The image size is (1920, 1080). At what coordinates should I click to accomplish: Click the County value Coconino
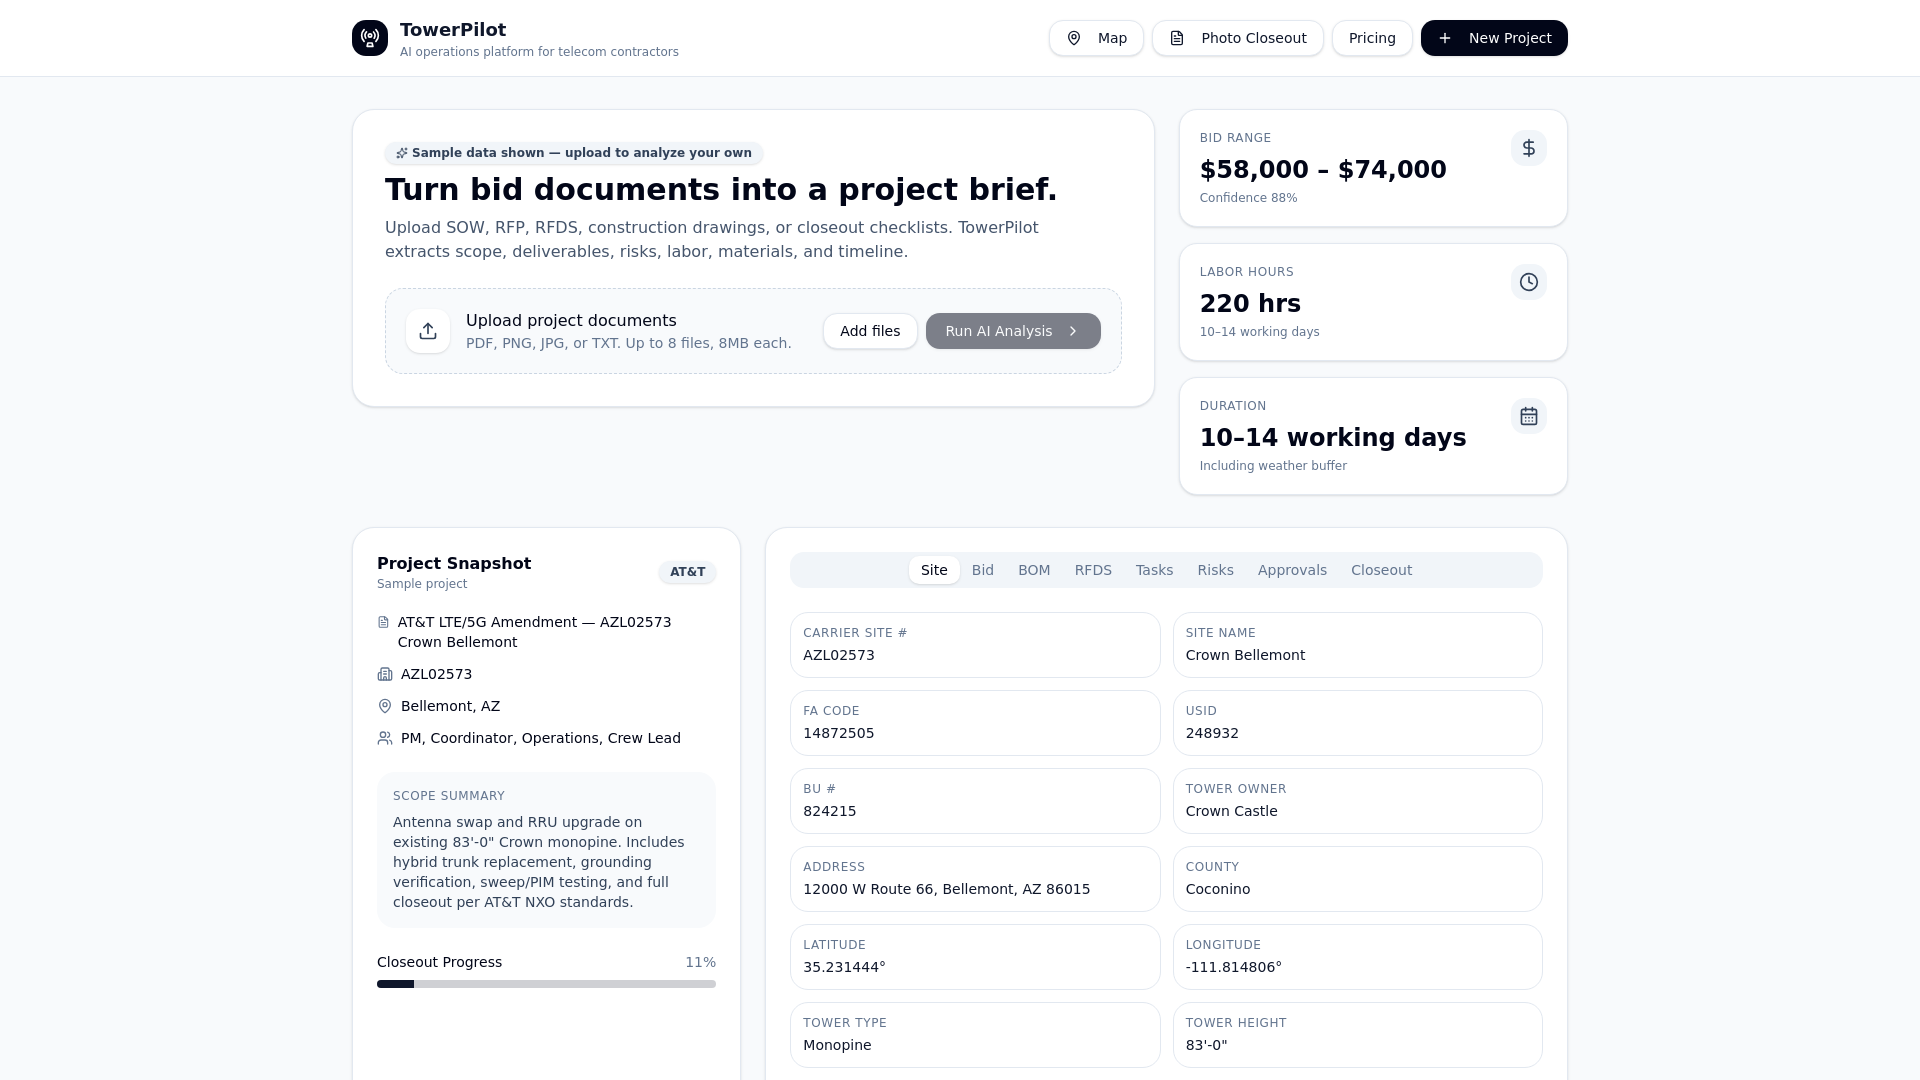(x=1217, y=889)
